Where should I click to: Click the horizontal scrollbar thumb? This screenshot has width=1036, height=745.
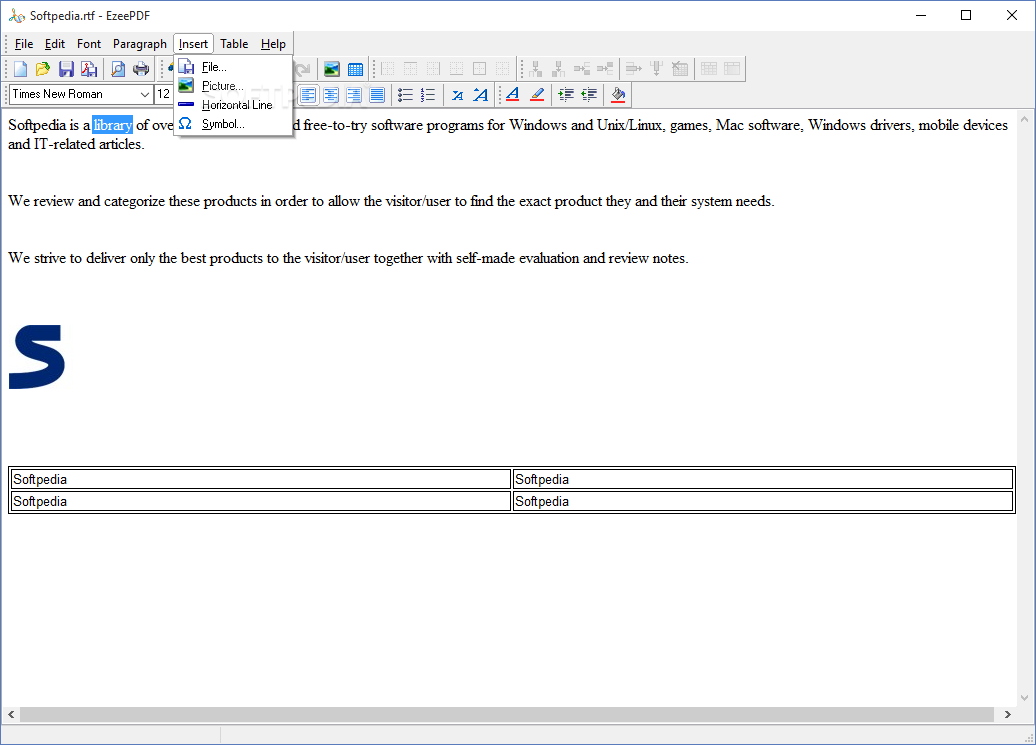pos(507,715)
